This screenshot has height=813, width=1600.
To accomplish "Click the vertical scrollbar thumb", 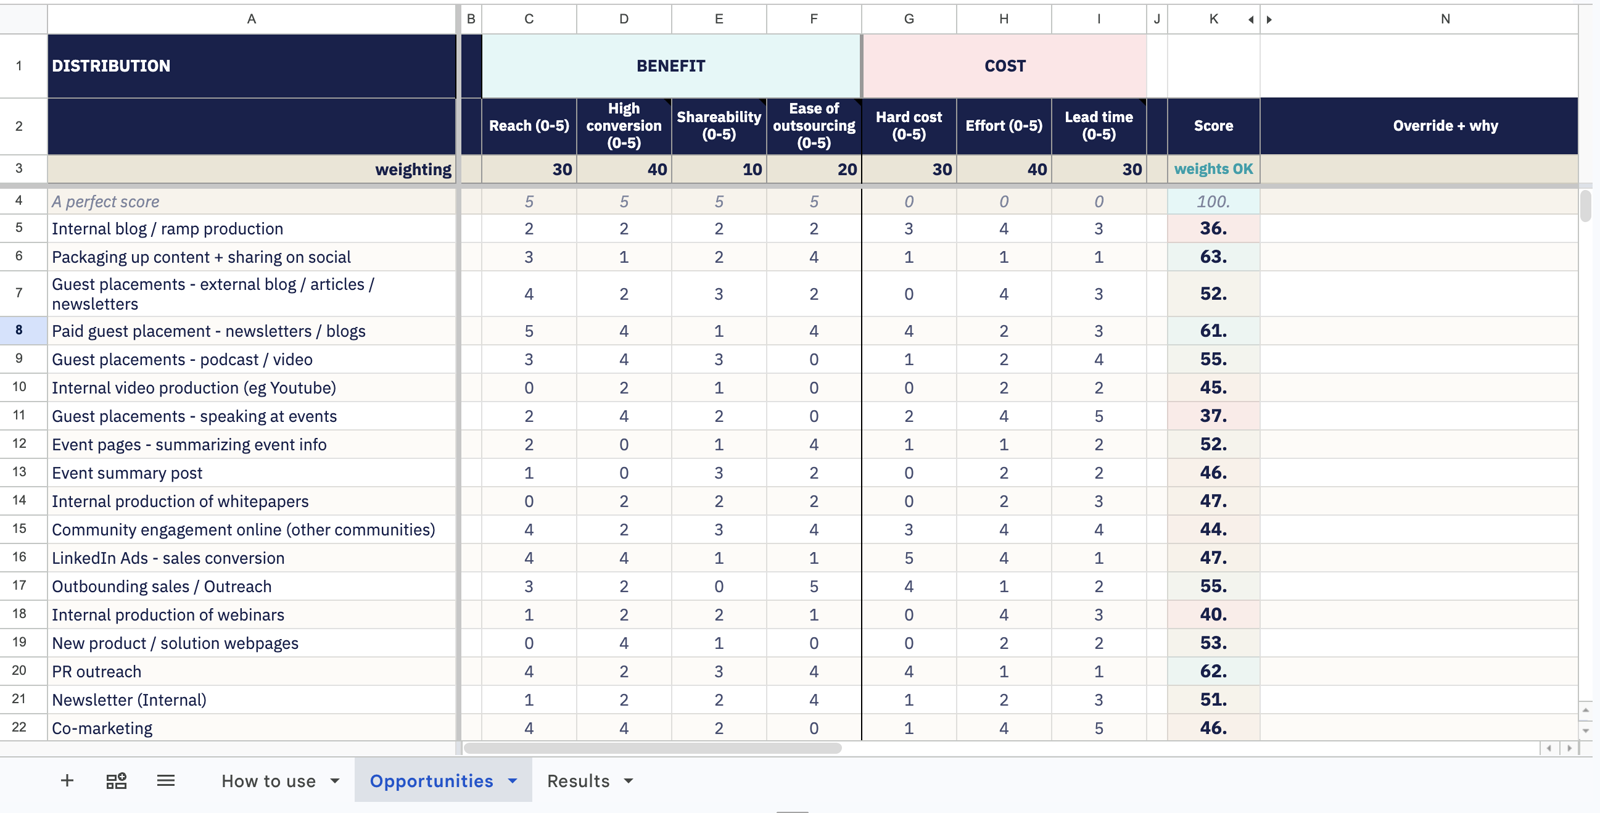I will (x=1586, y=206).
